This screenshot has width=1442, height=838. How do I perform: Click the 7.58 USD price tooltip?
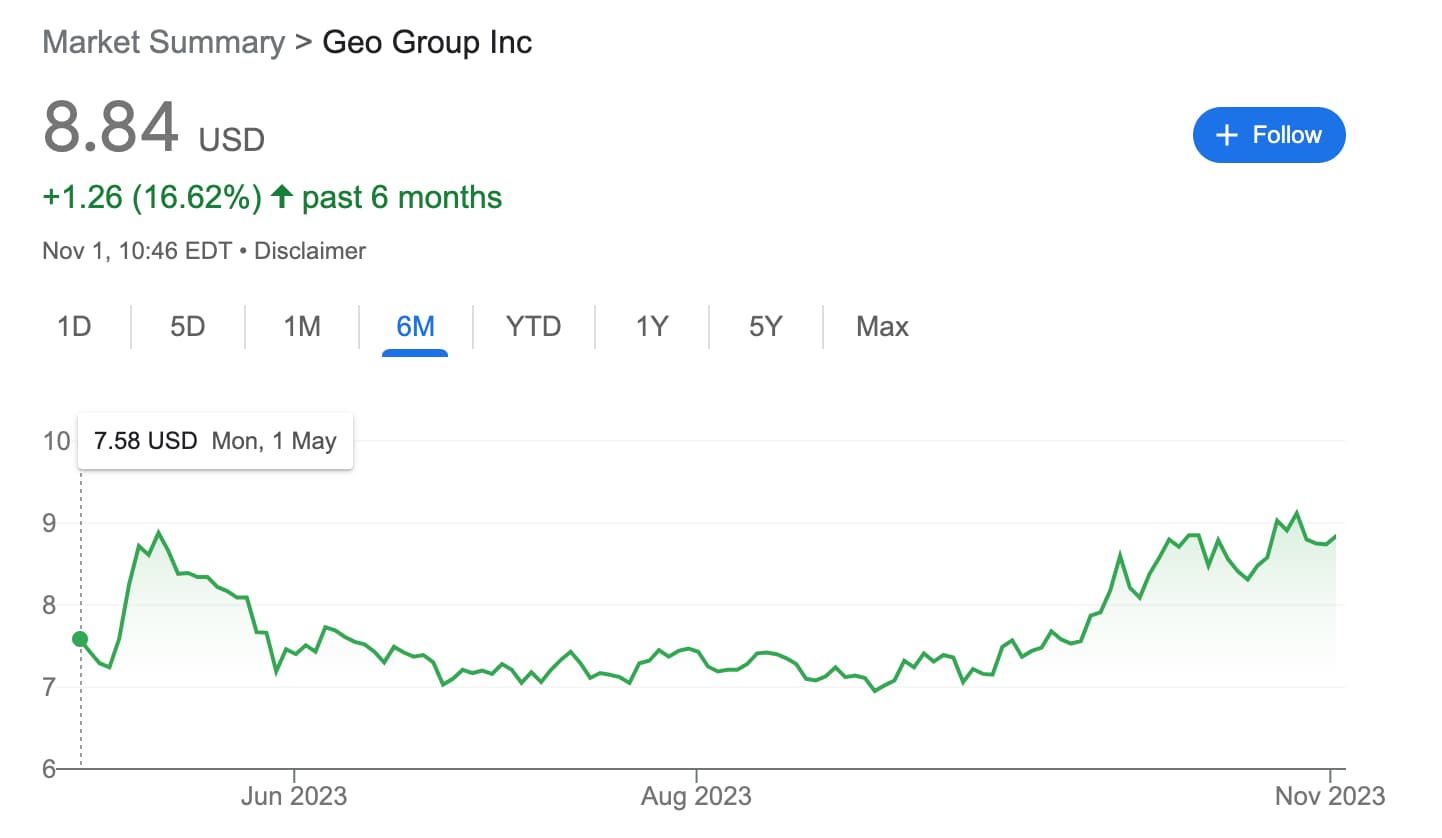(215, 441)
